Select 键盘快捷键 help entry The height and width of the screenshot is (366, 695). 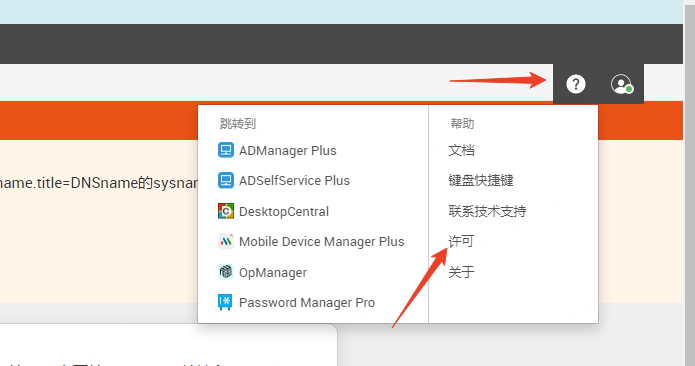coord(480,180)
